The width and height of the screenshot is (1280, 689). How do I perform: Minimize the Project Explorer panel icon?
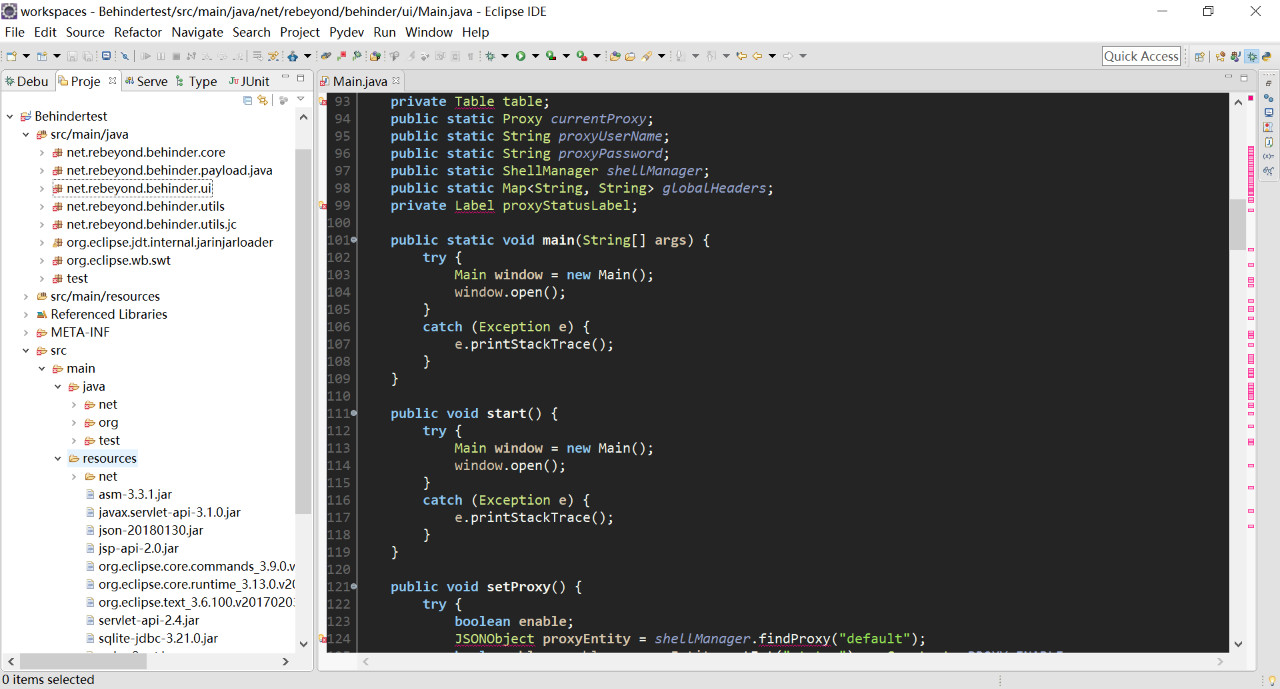tap(285, 77)
